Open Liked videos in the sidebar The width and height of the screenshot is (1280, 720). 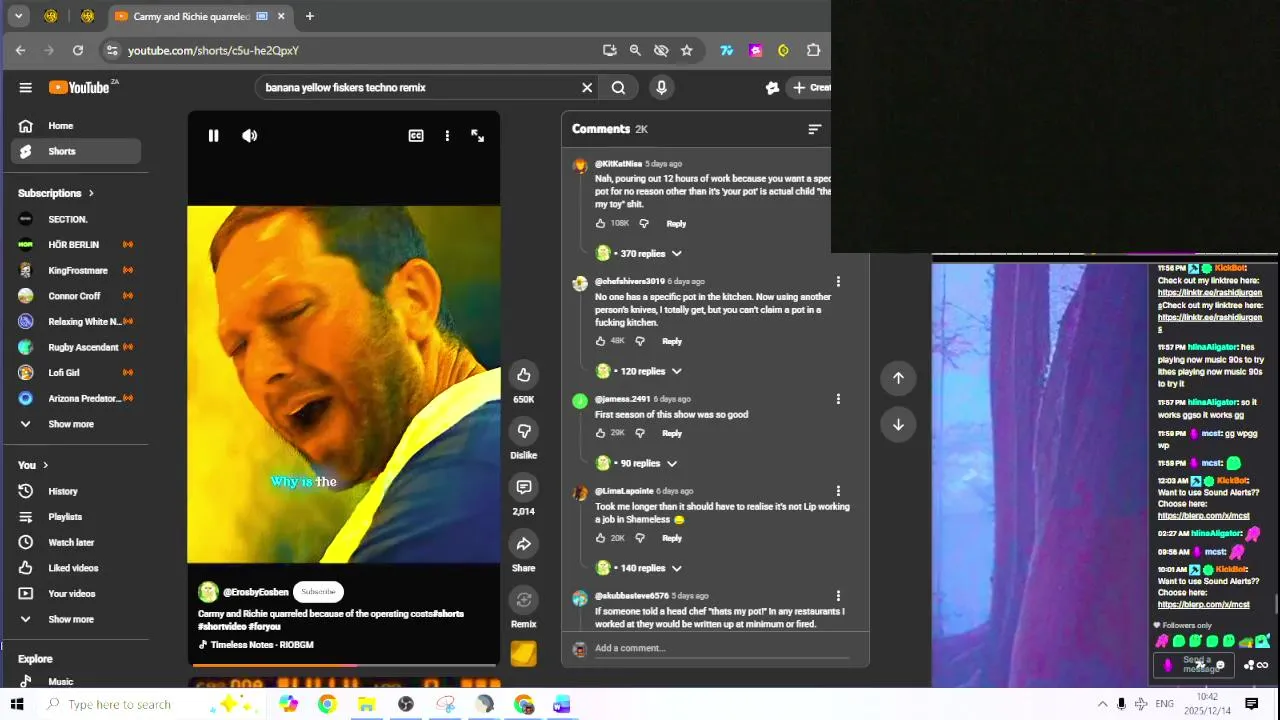coord(76,569)
